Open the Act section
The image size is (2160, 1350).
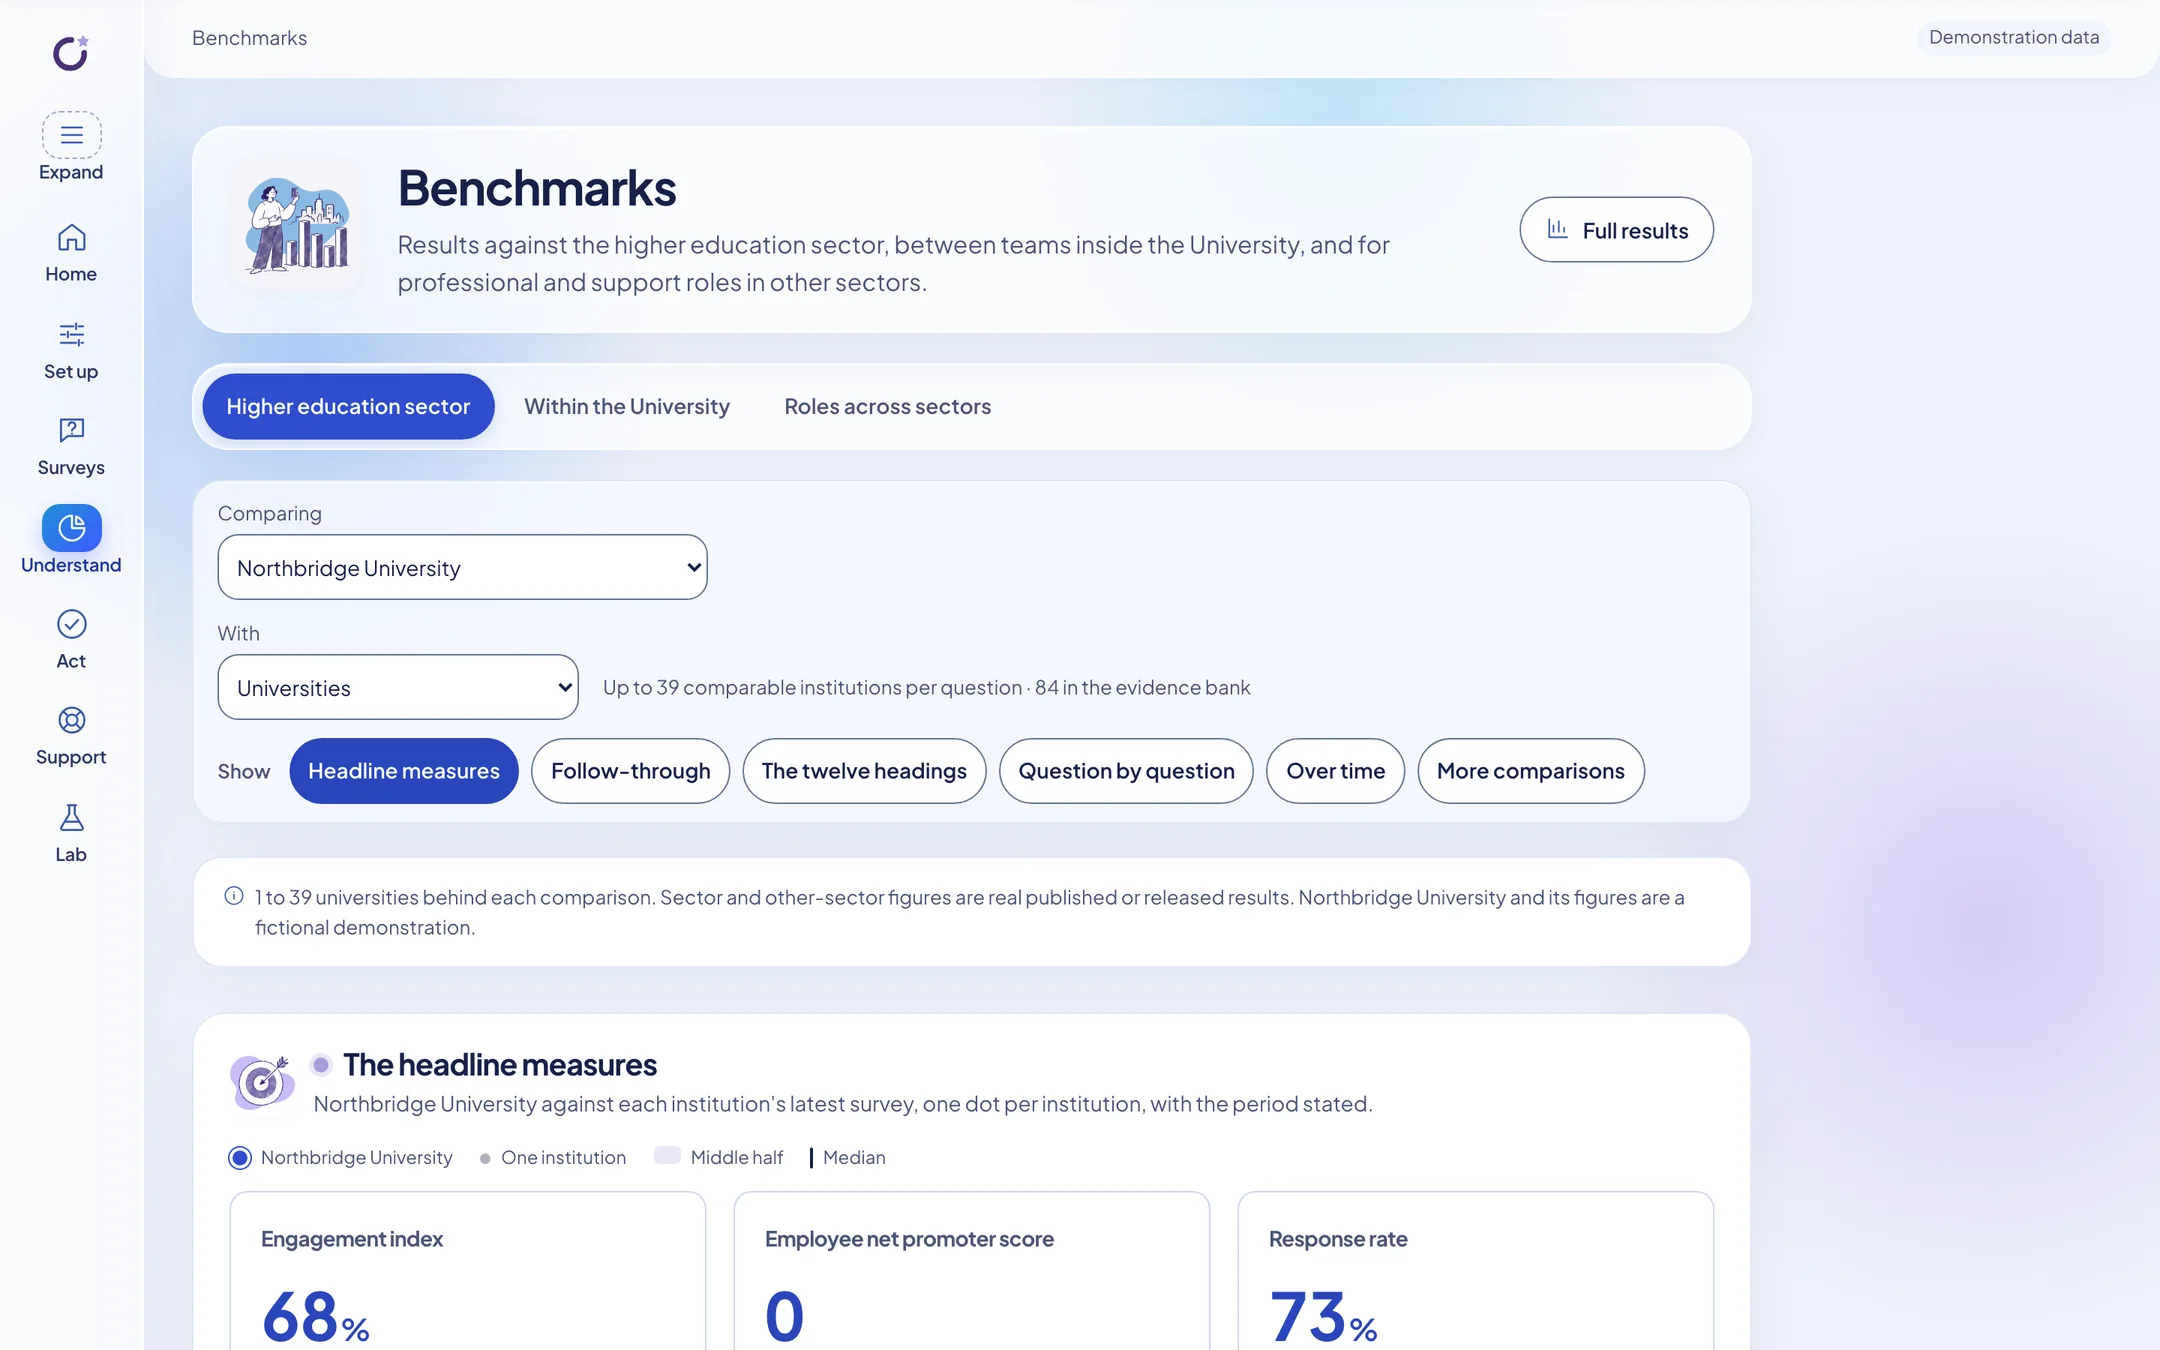(71, 640)
